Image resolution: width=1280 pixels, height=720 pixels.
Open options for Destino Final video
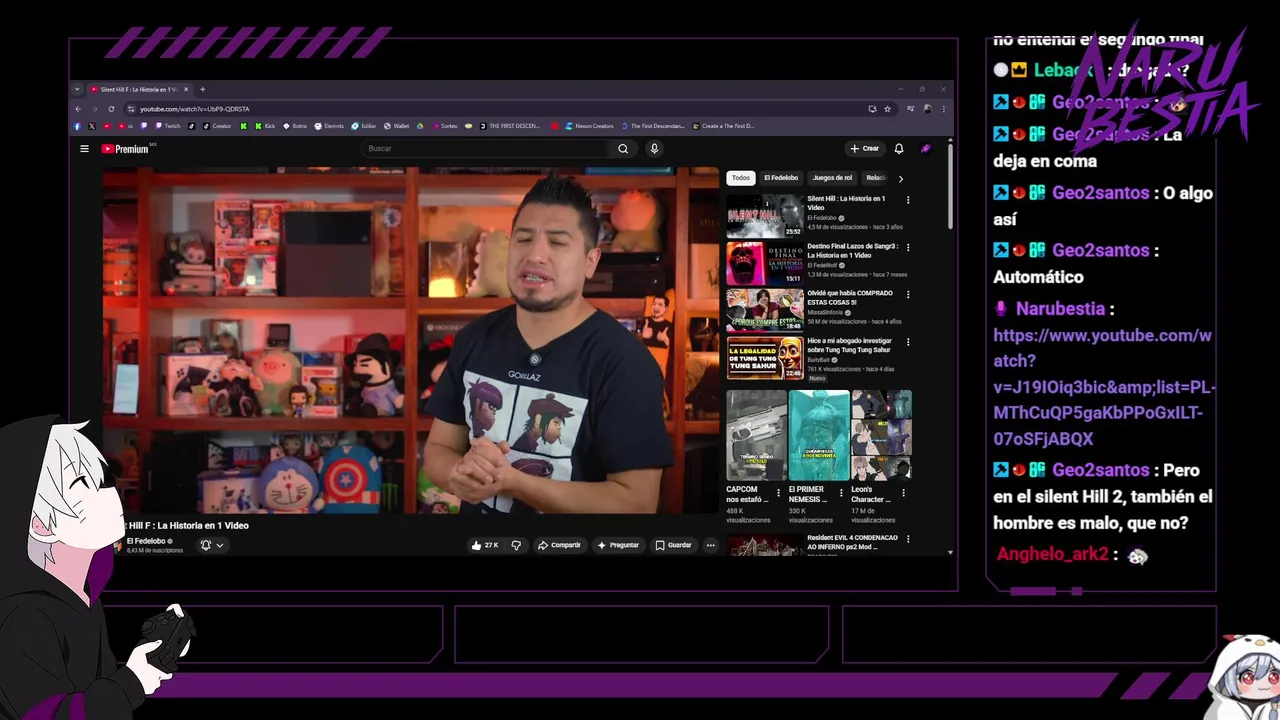(908, 247)
